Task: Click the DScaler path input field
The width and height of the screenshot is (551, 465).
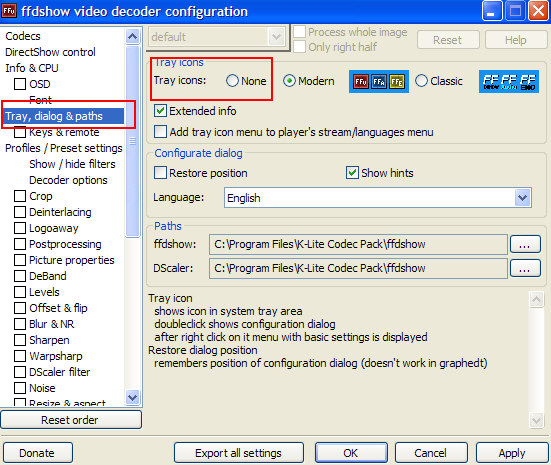Action: (x=358, y=268)
